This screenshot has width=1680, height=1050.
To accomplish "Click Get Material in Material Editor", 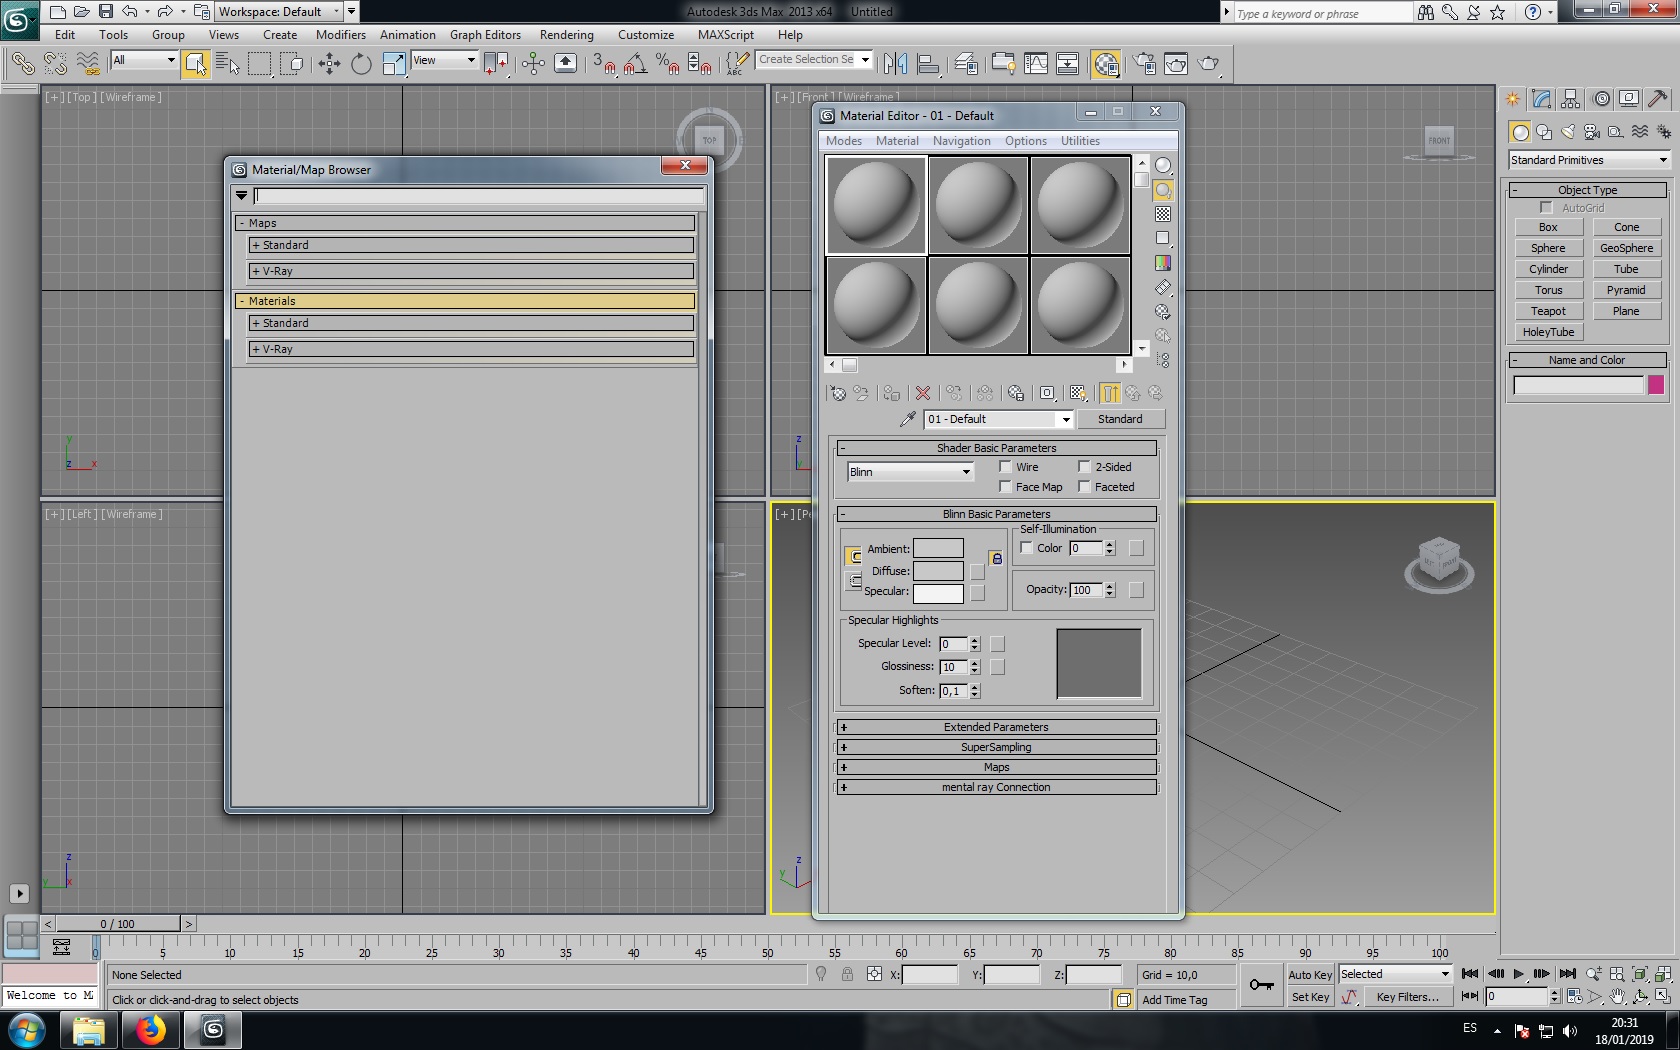I will [838, 393].
